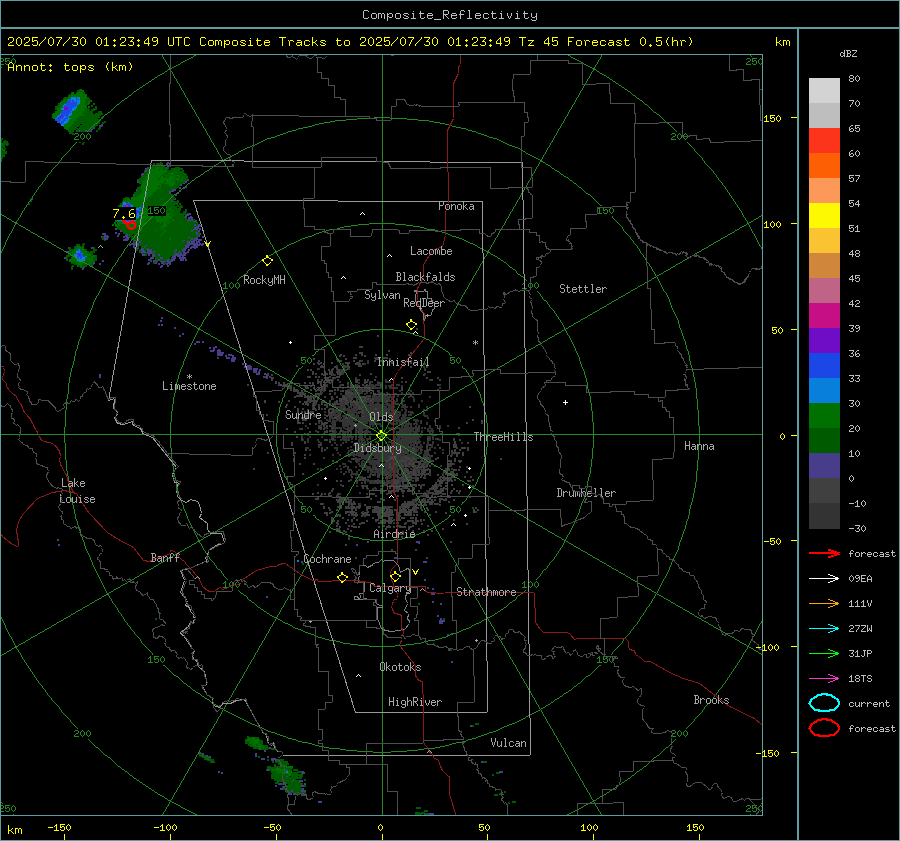Click the Ponoka city label
Viewport: 900px width, 841px height.
456,206
